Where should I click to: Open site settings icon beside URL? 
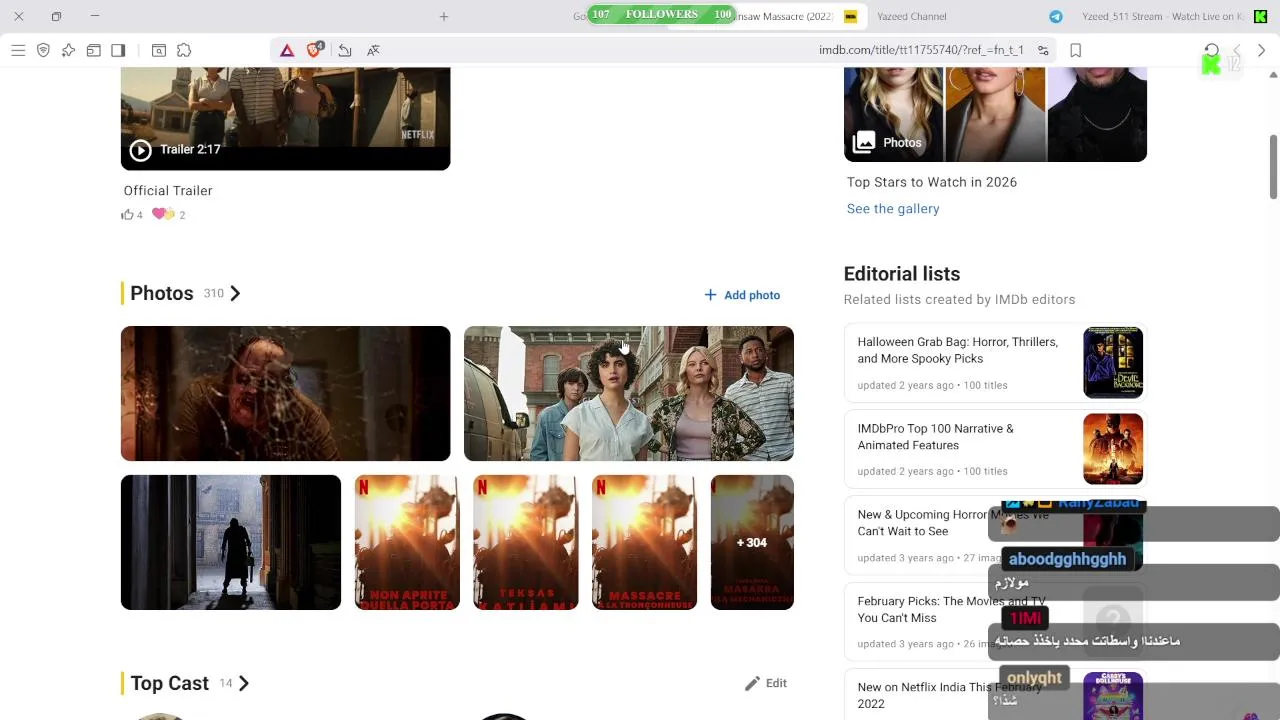click(x=1043, y=50)
